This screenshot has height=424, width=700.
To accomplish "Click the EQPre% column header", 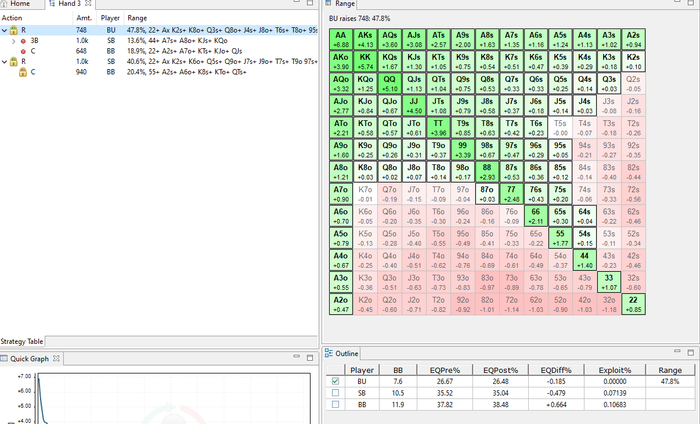I will click(445, 370).
